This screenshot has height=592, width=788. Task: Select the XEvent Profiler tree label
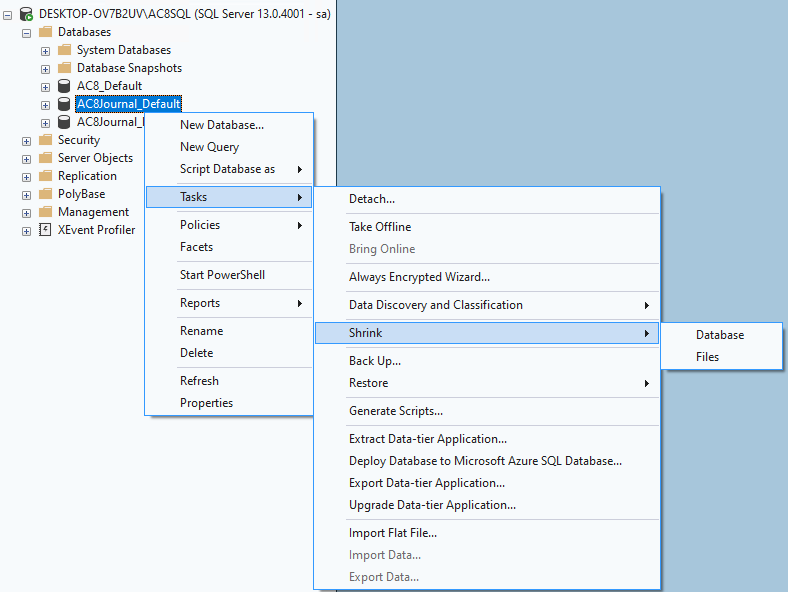(96, 230)
